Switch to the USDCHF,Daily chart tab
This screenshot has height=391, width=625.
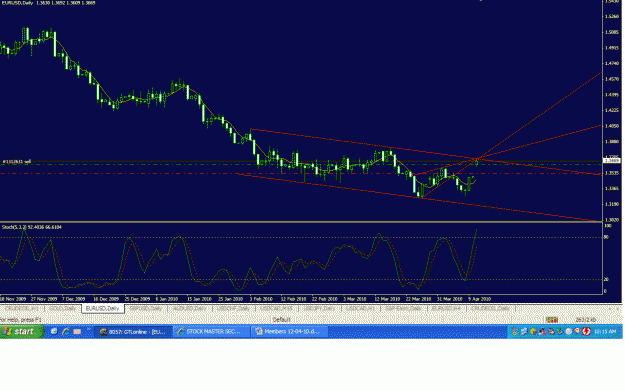pos(234,308)
